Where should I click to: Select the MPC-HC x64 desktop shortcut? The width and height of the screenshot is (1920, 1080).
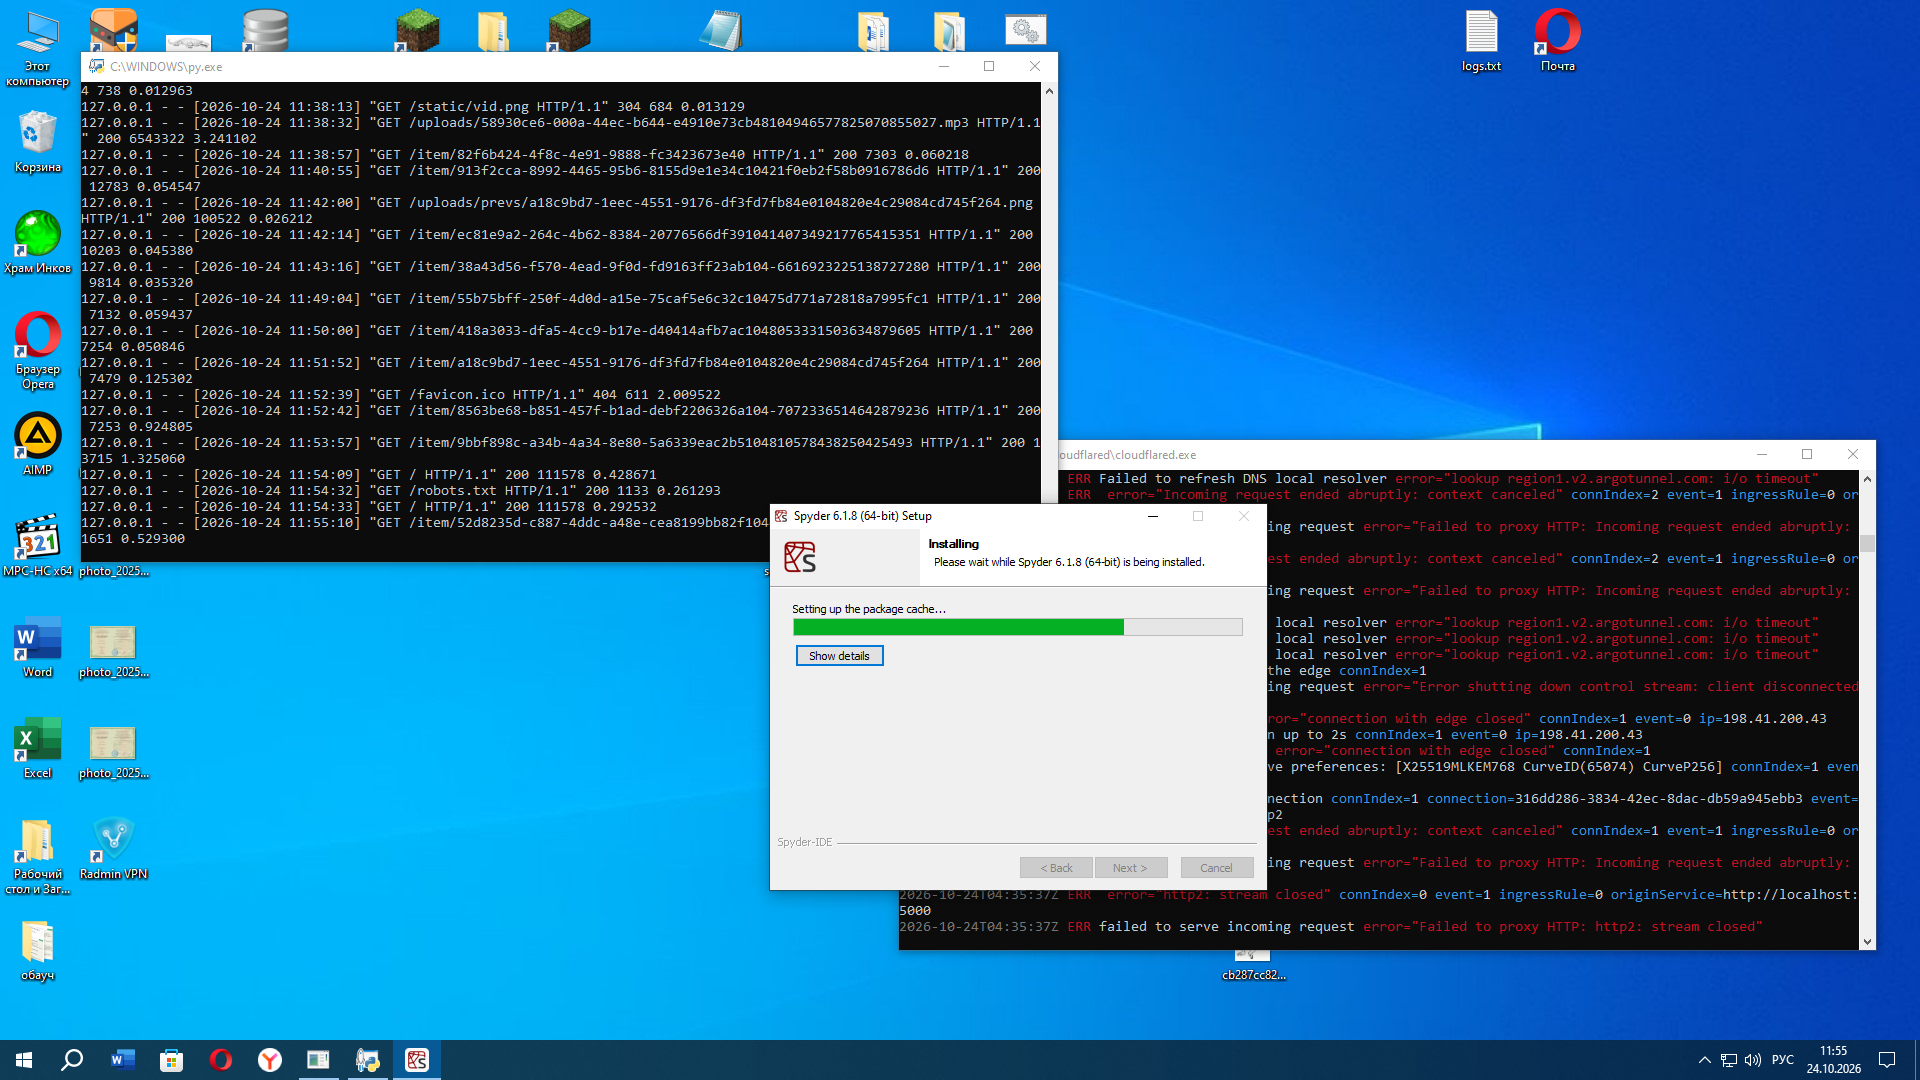point(38,545)
